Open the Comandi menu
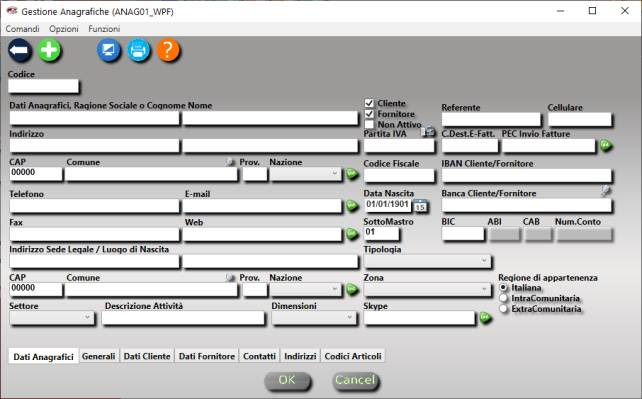Viewport: 642px width, 399px height. [23, 29]
